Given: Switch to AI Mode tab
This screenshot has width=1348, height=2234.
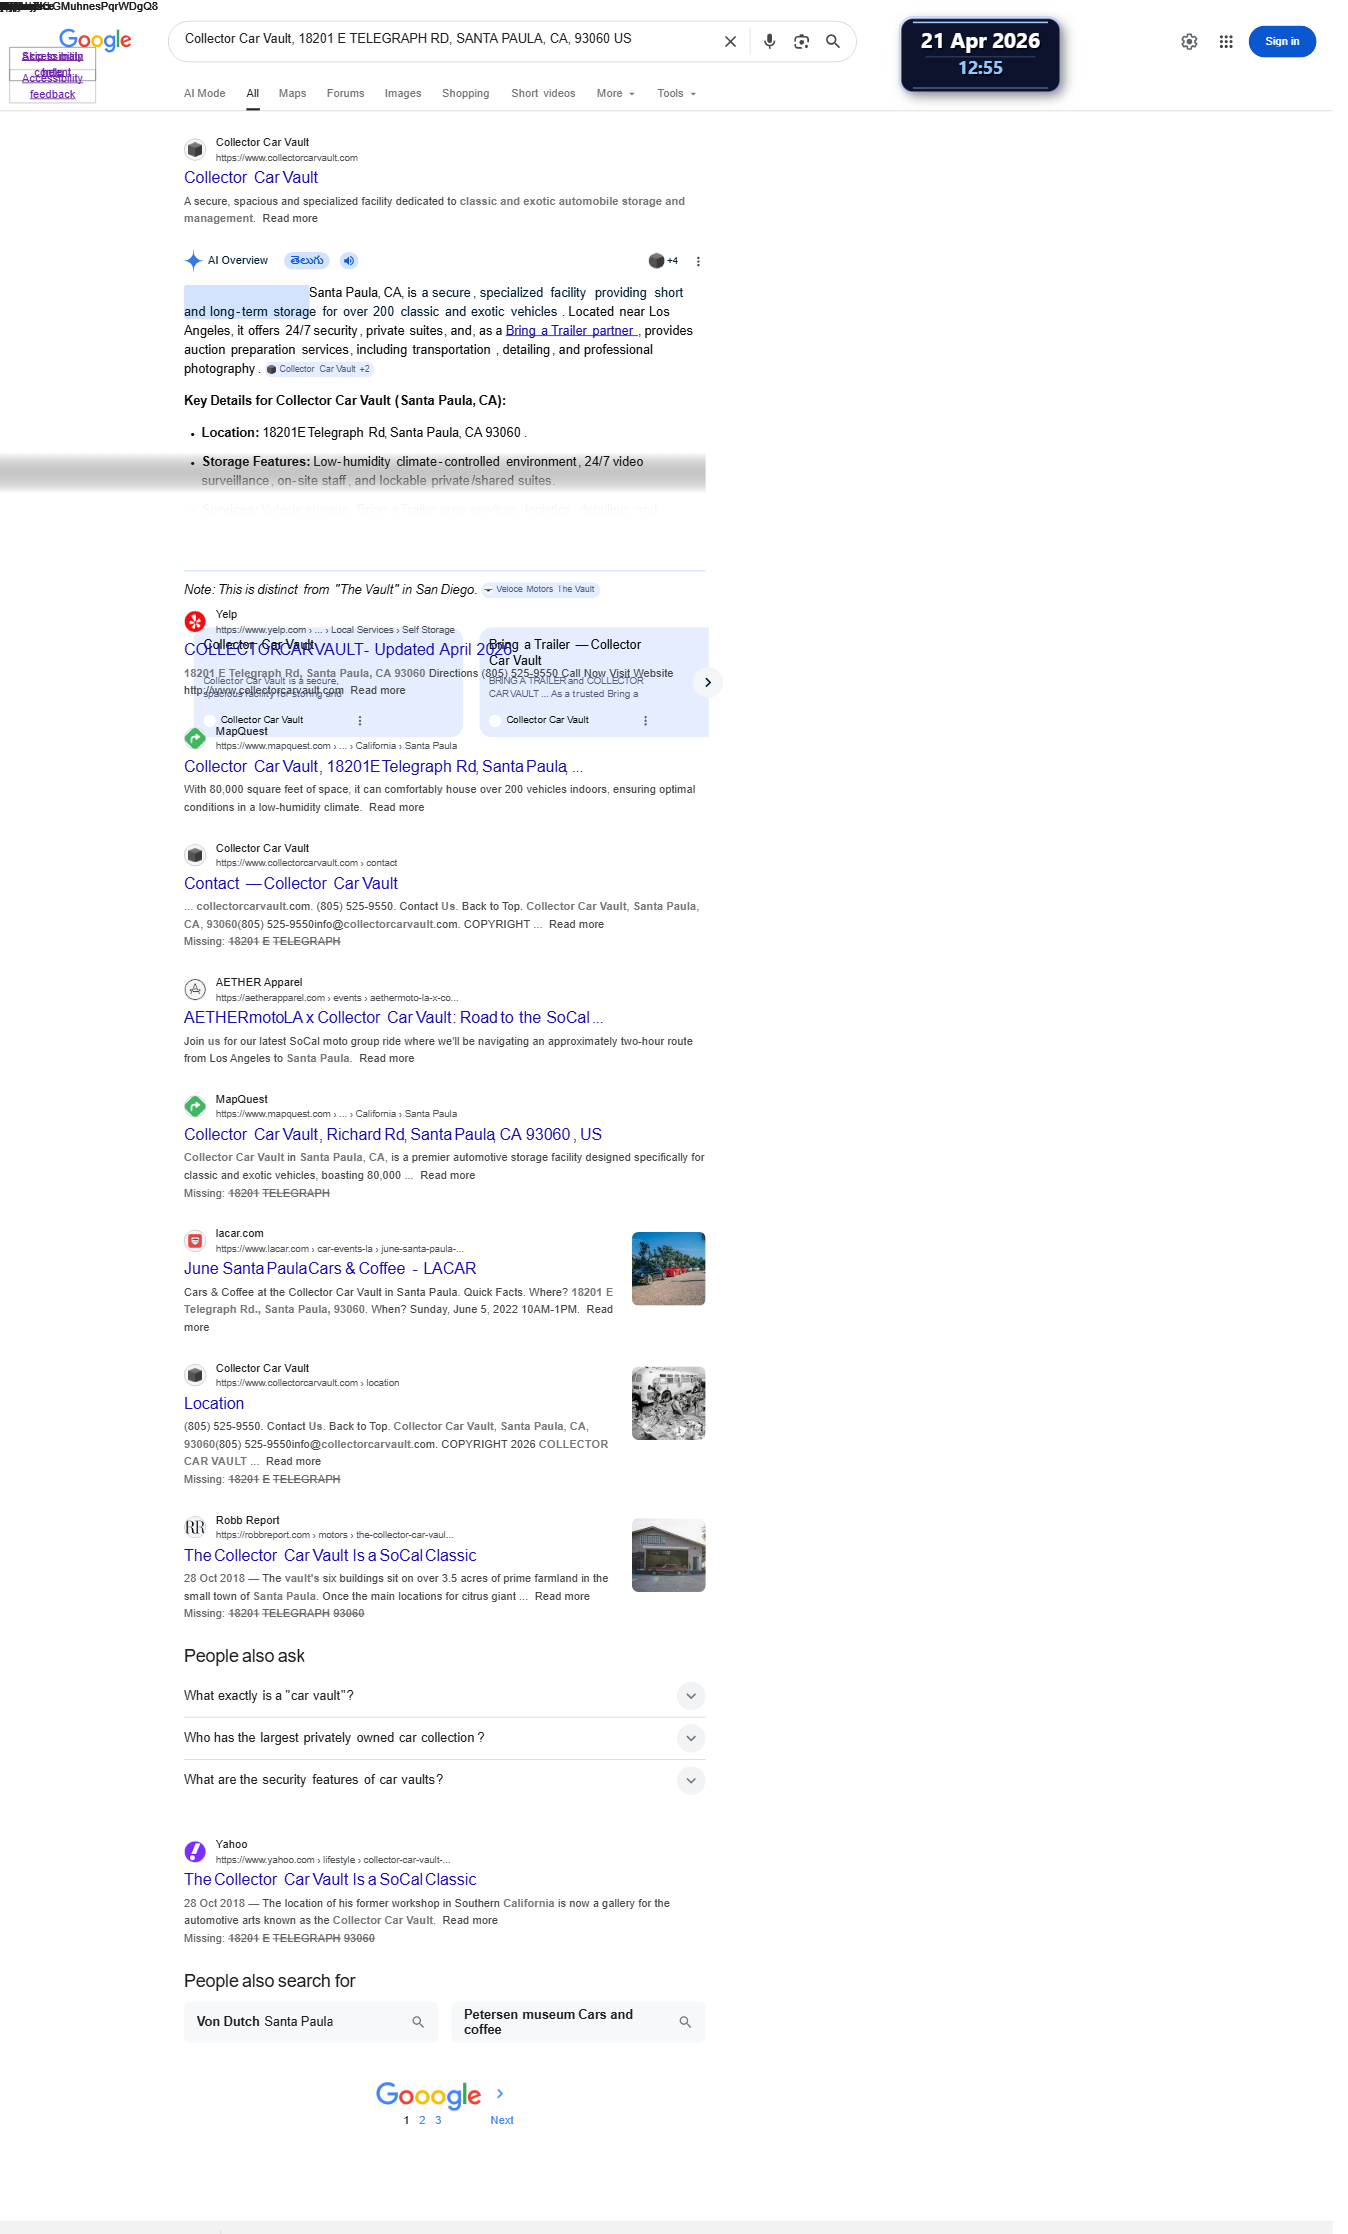Looking at the screenshot, I should [x=204, y=94].
